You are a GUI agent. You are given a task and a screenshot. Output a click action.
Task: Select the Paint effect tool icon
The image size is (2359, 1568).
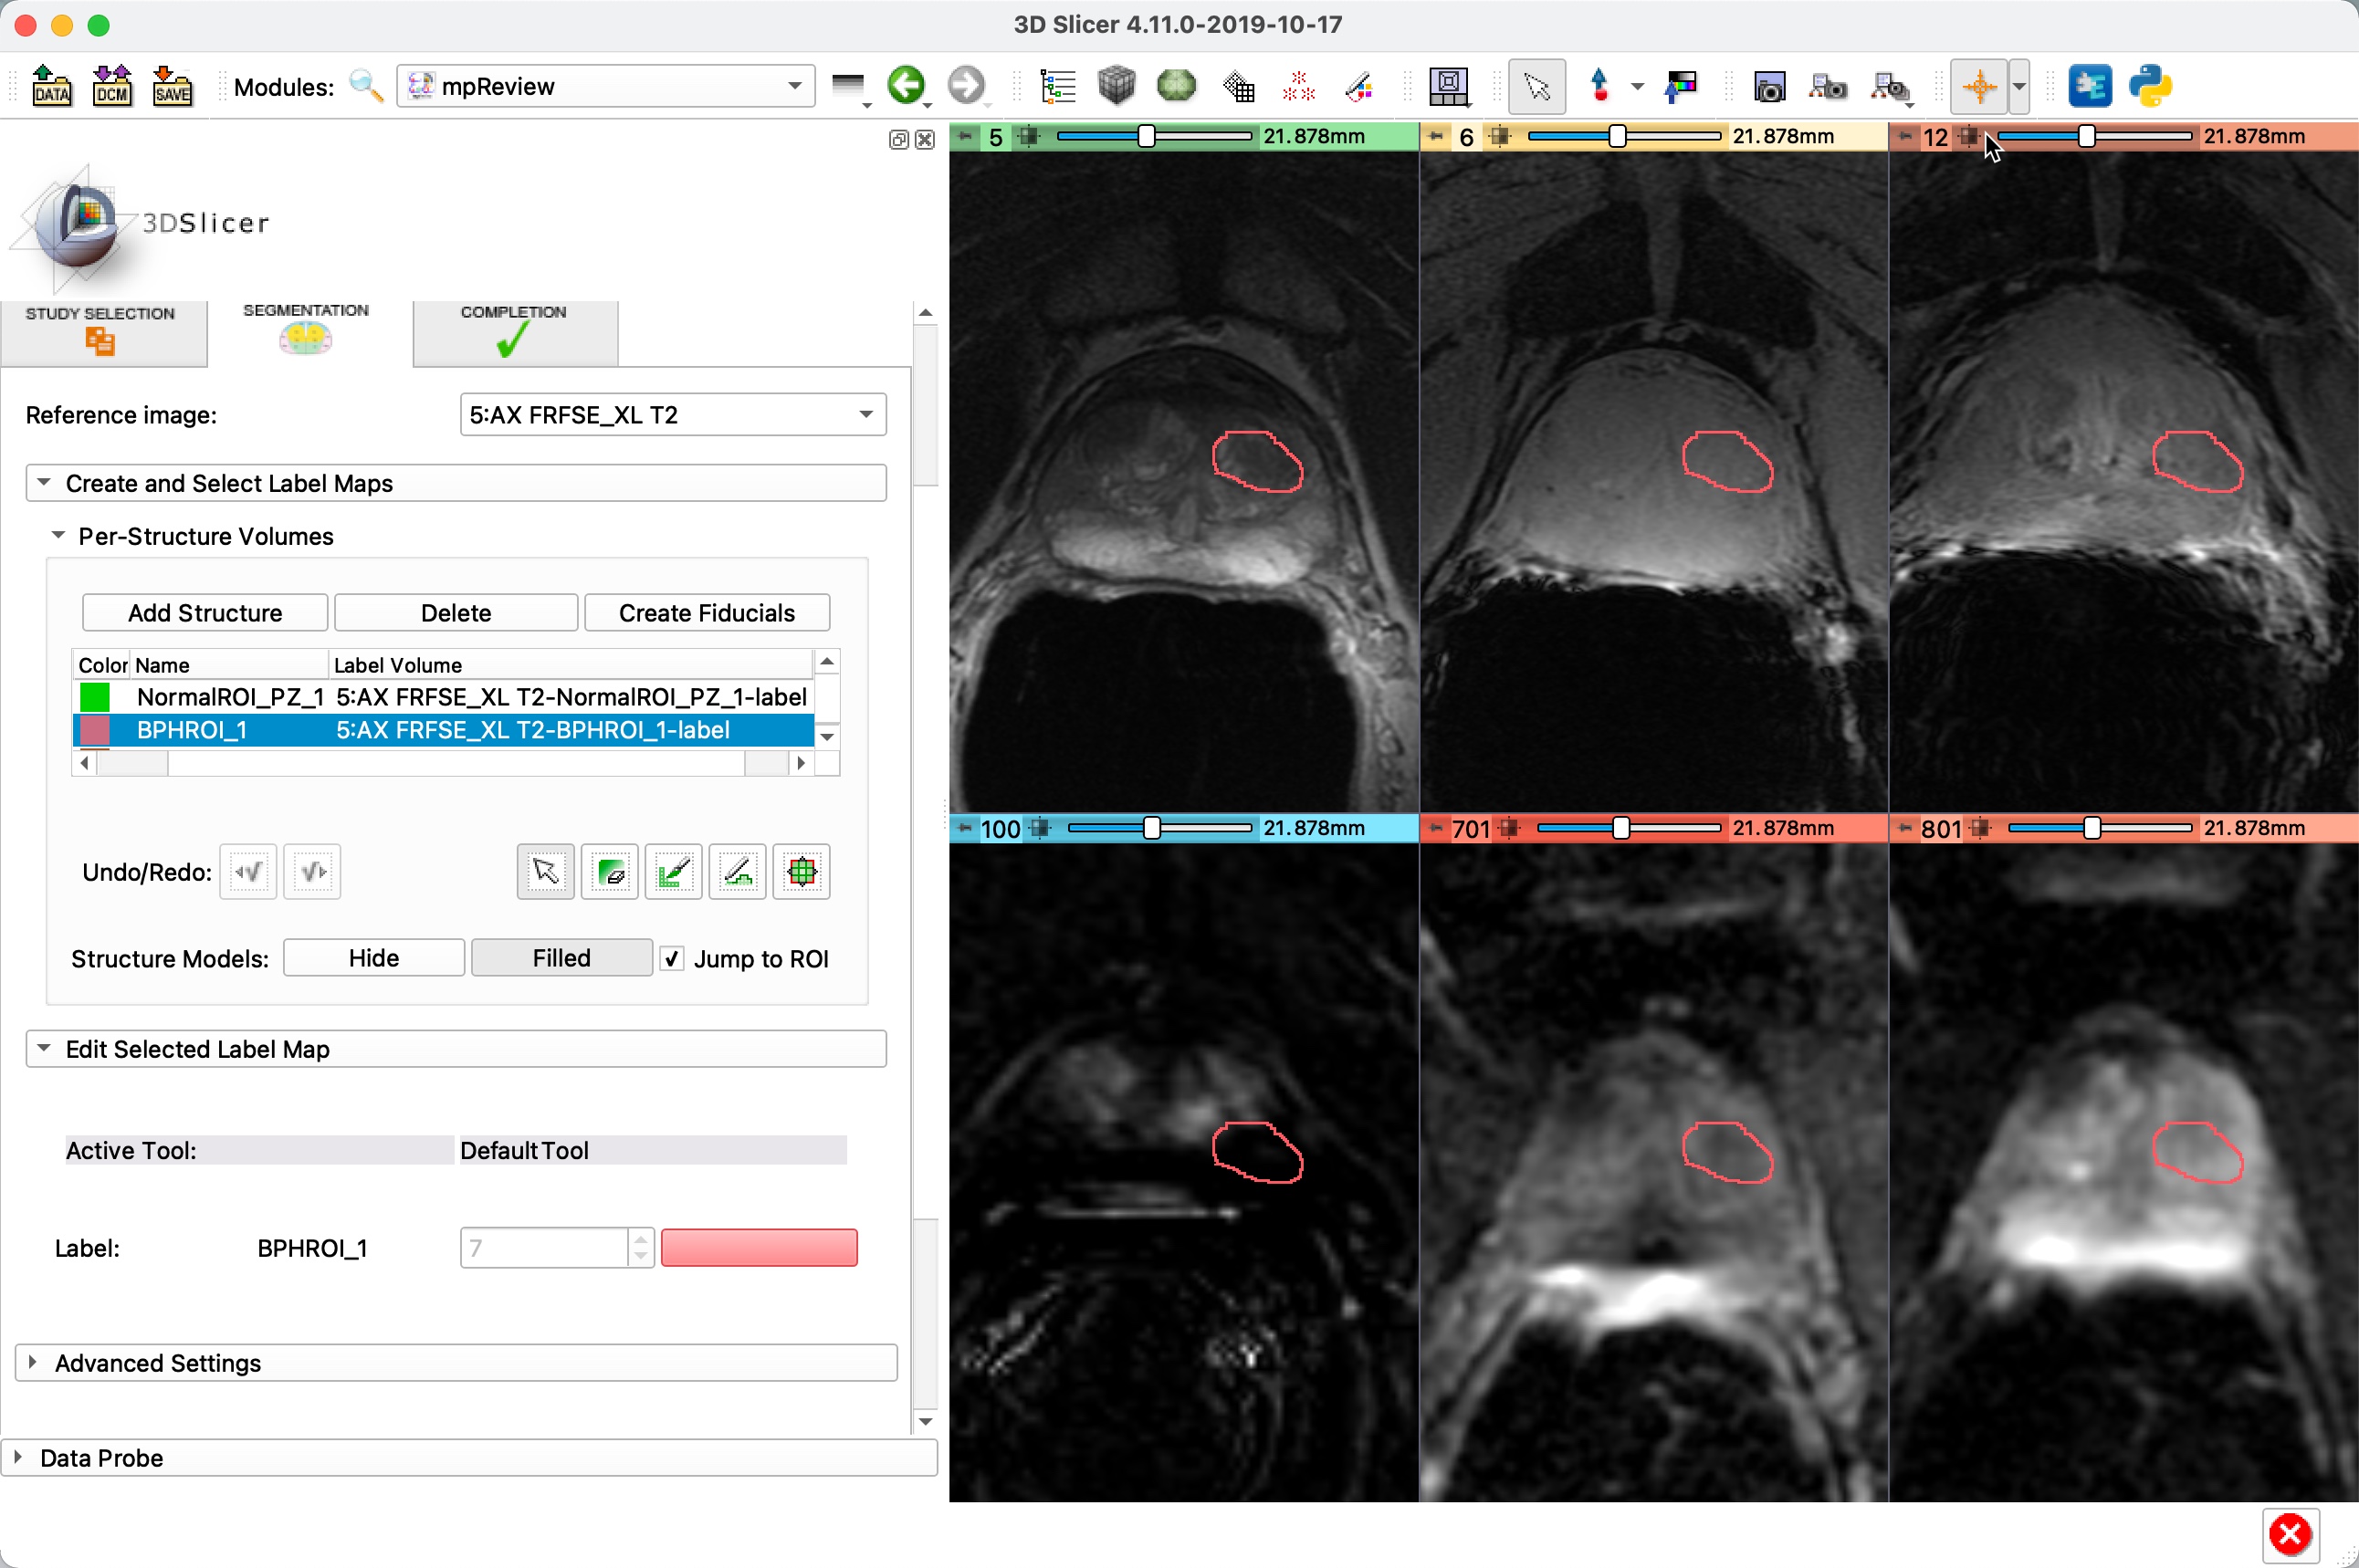pos(673,872)
